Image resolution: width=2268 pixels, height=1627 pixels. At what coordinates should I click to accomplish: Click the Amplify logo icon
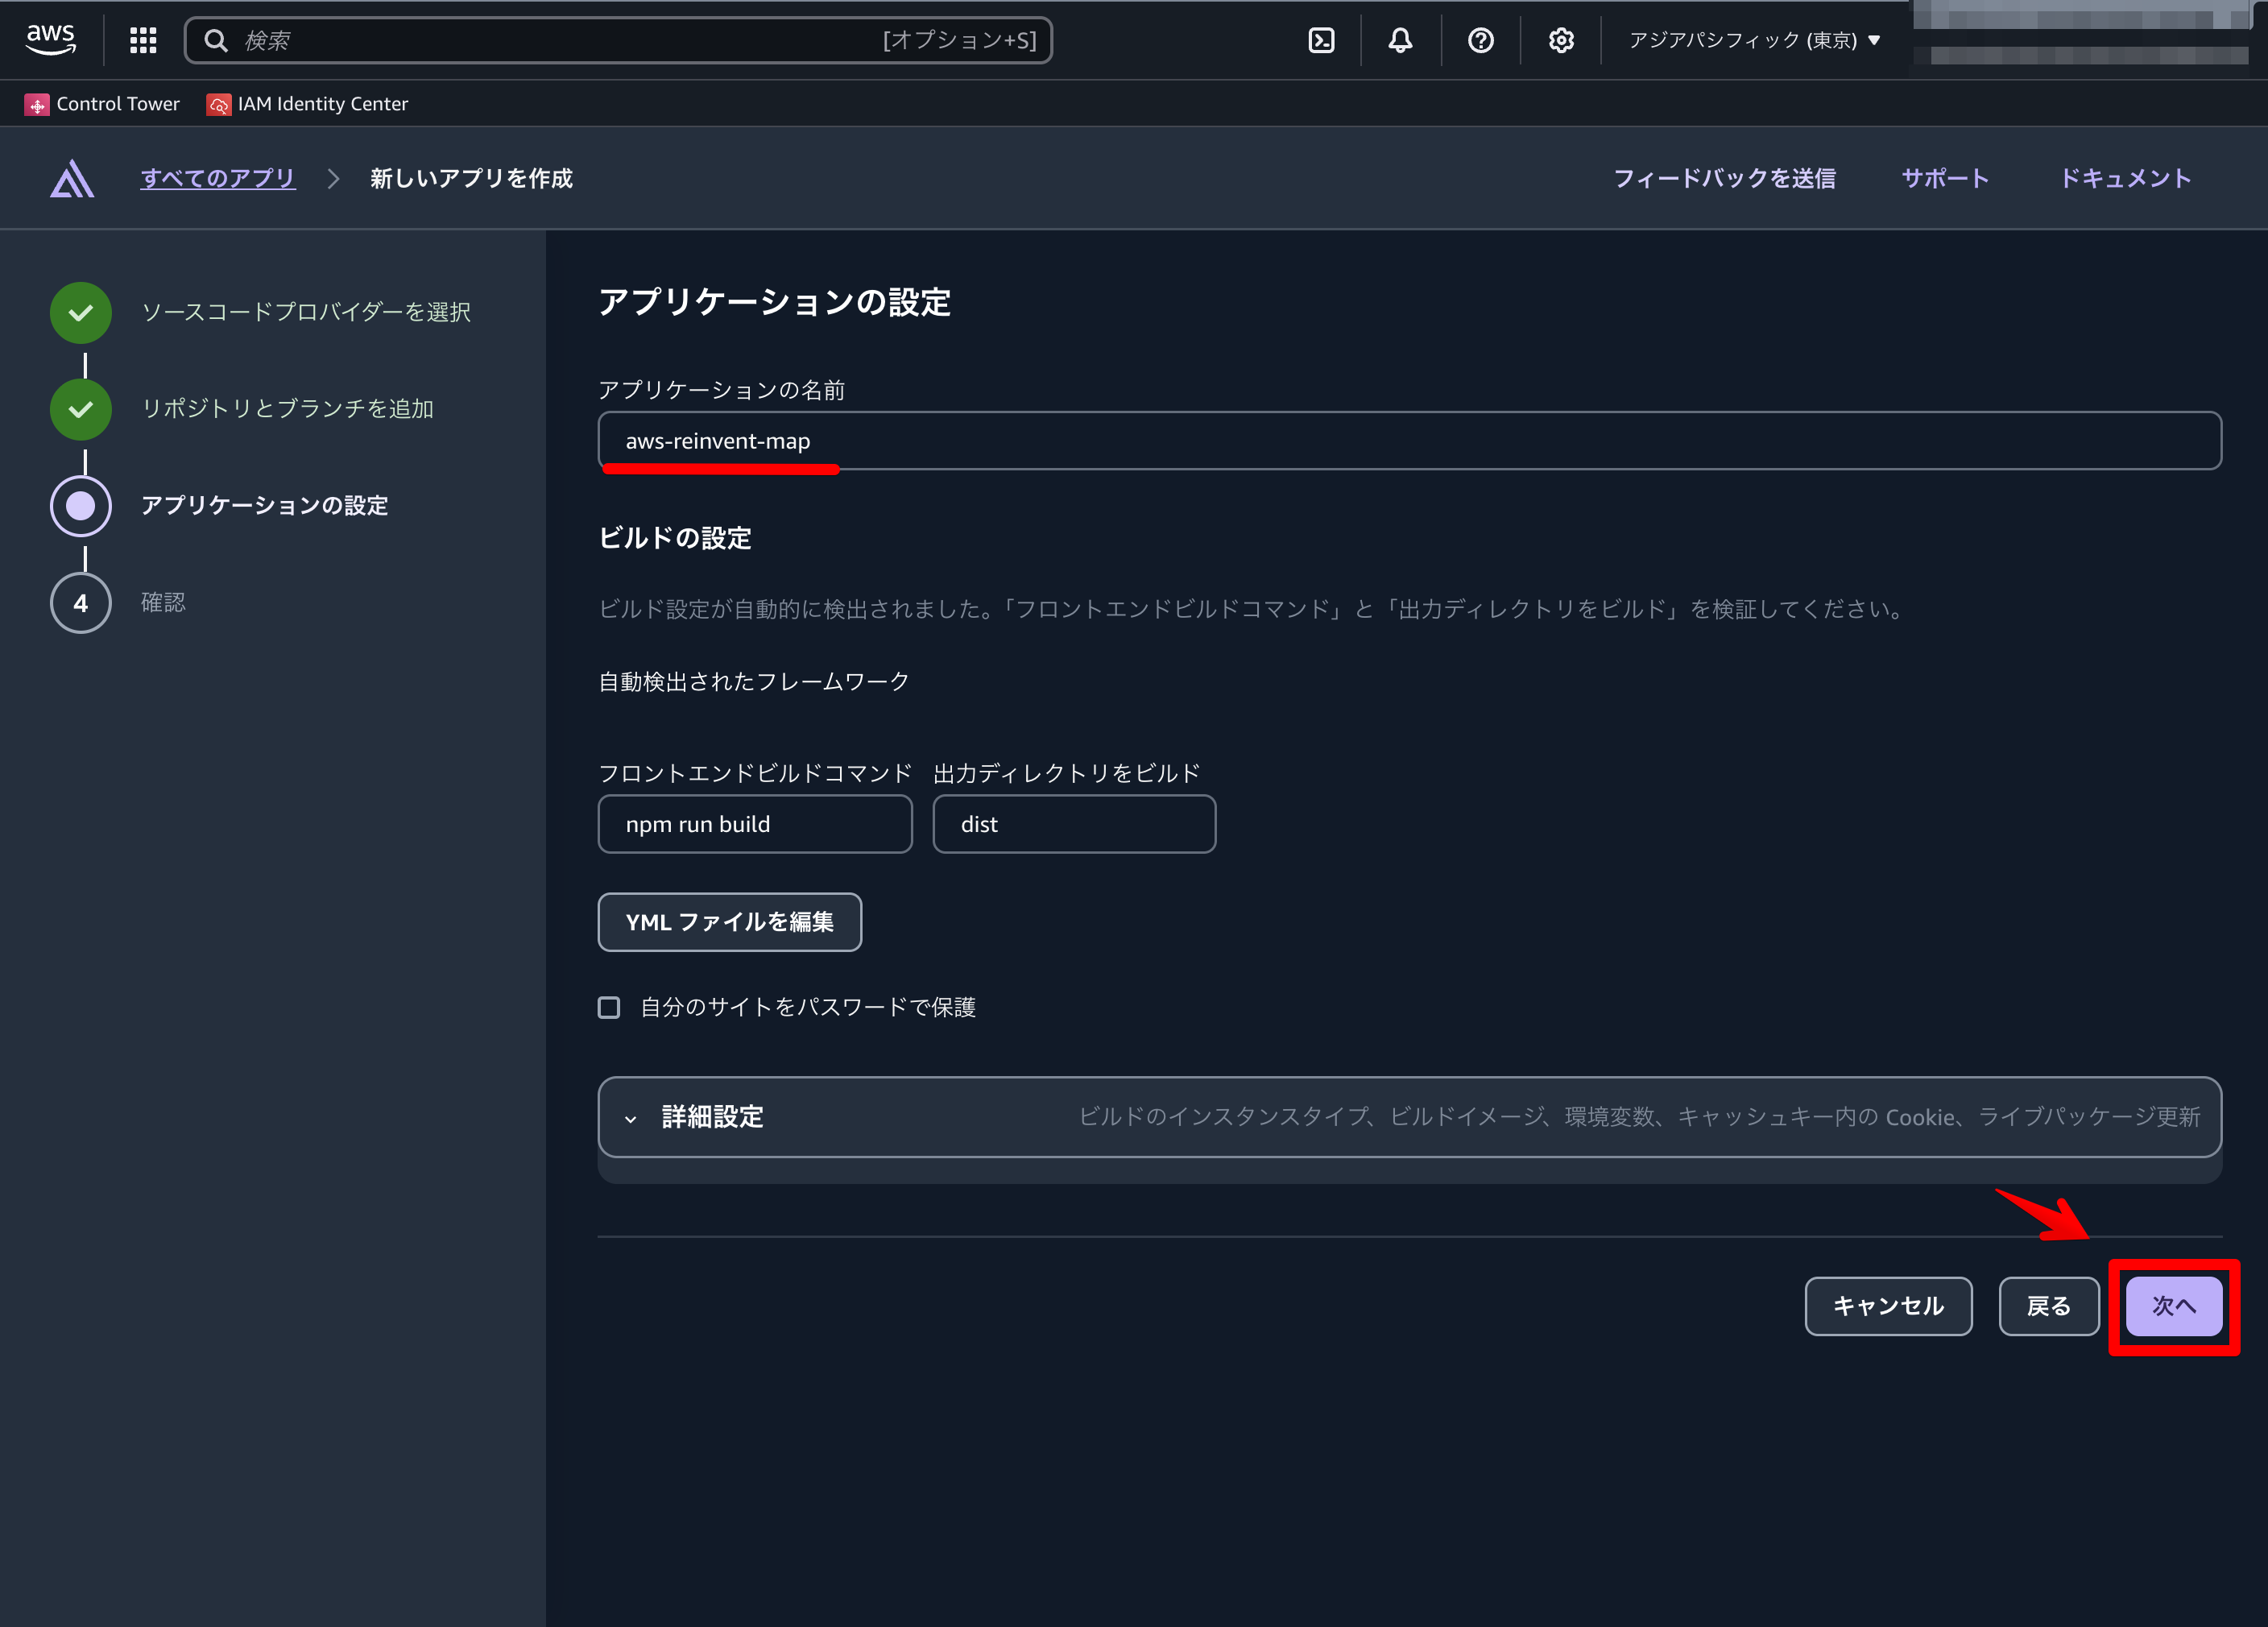pyautogui.click(x=72, y=179)
